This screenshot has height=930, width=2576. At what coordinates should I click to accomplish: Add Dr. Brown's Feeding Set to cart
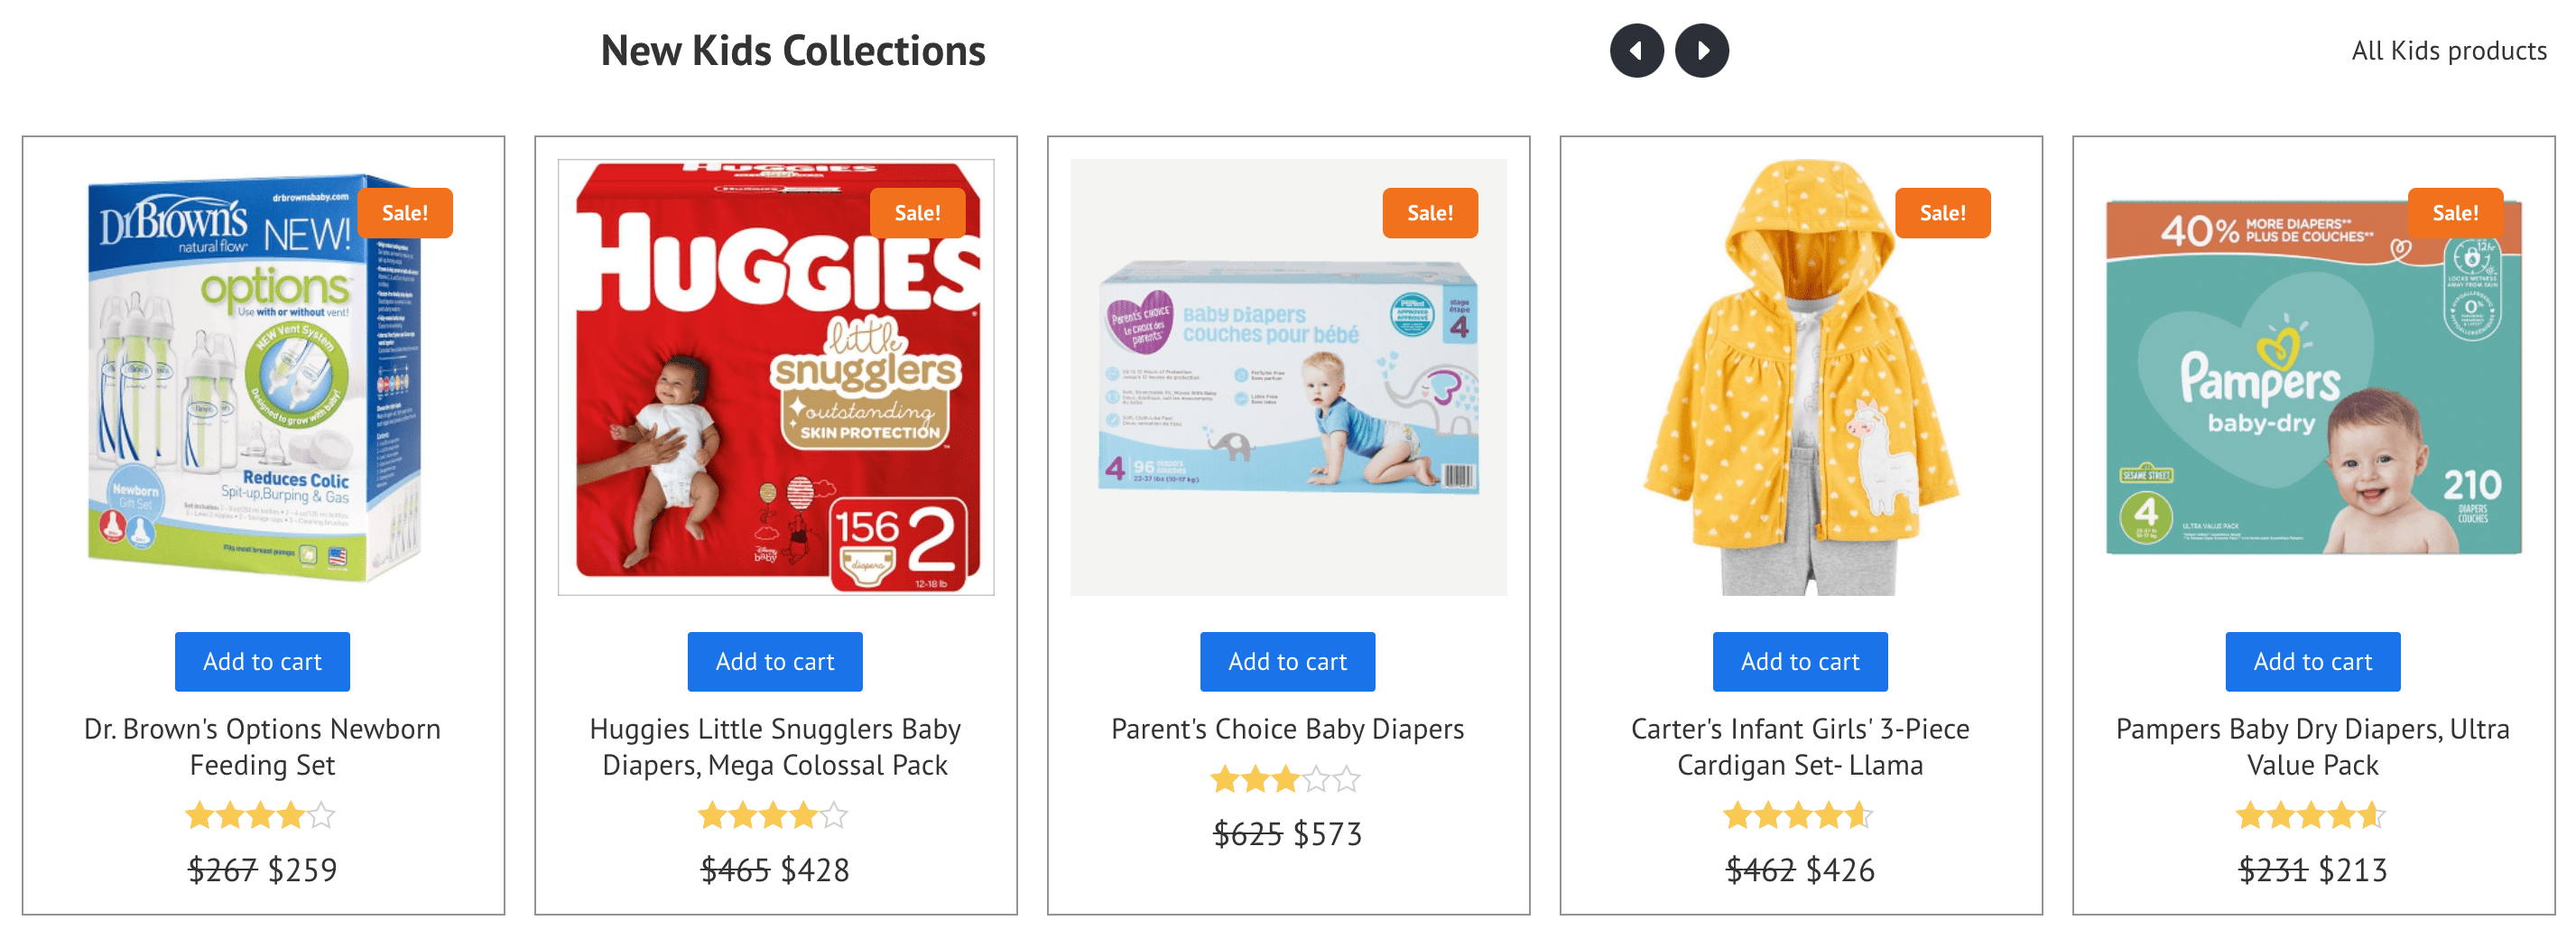pyautogui.click(x=262, y=661)
